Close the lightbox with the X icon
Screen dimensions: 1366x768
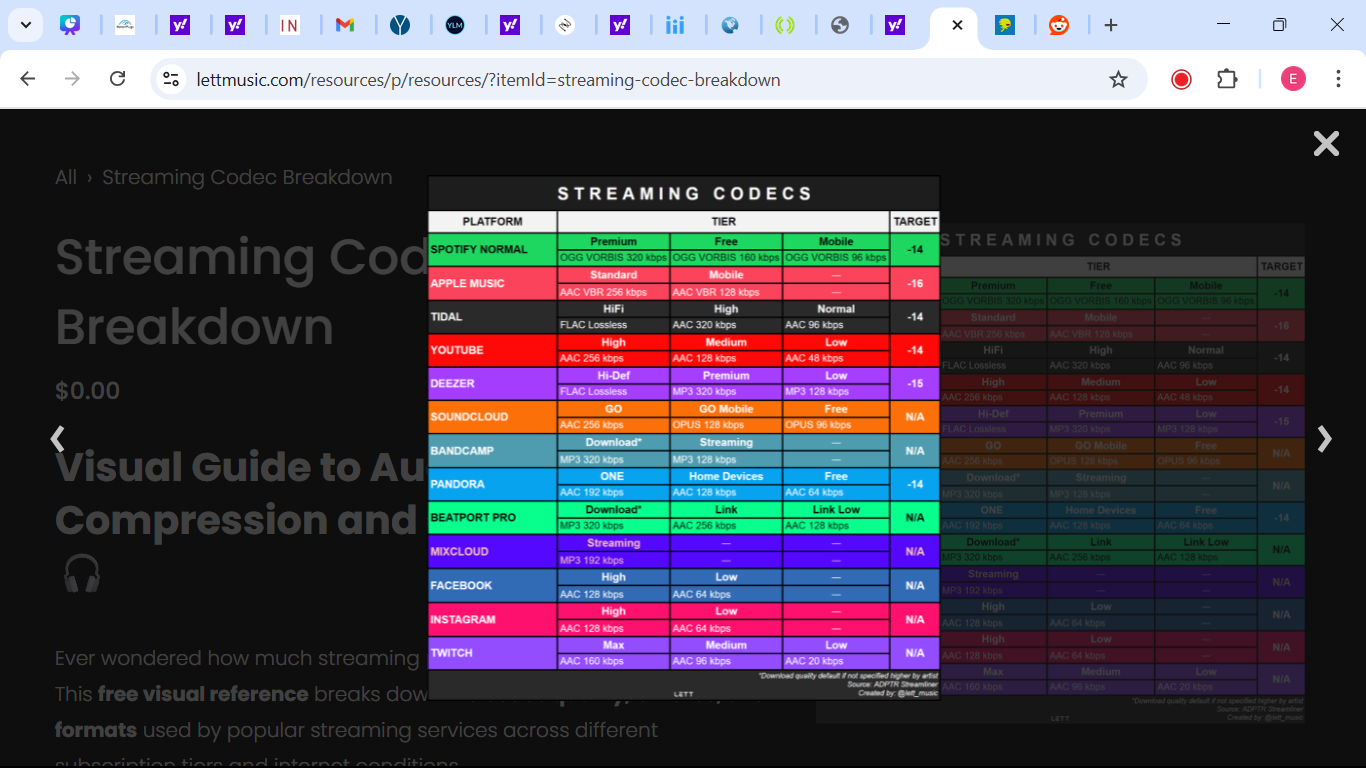[1326, 144]
